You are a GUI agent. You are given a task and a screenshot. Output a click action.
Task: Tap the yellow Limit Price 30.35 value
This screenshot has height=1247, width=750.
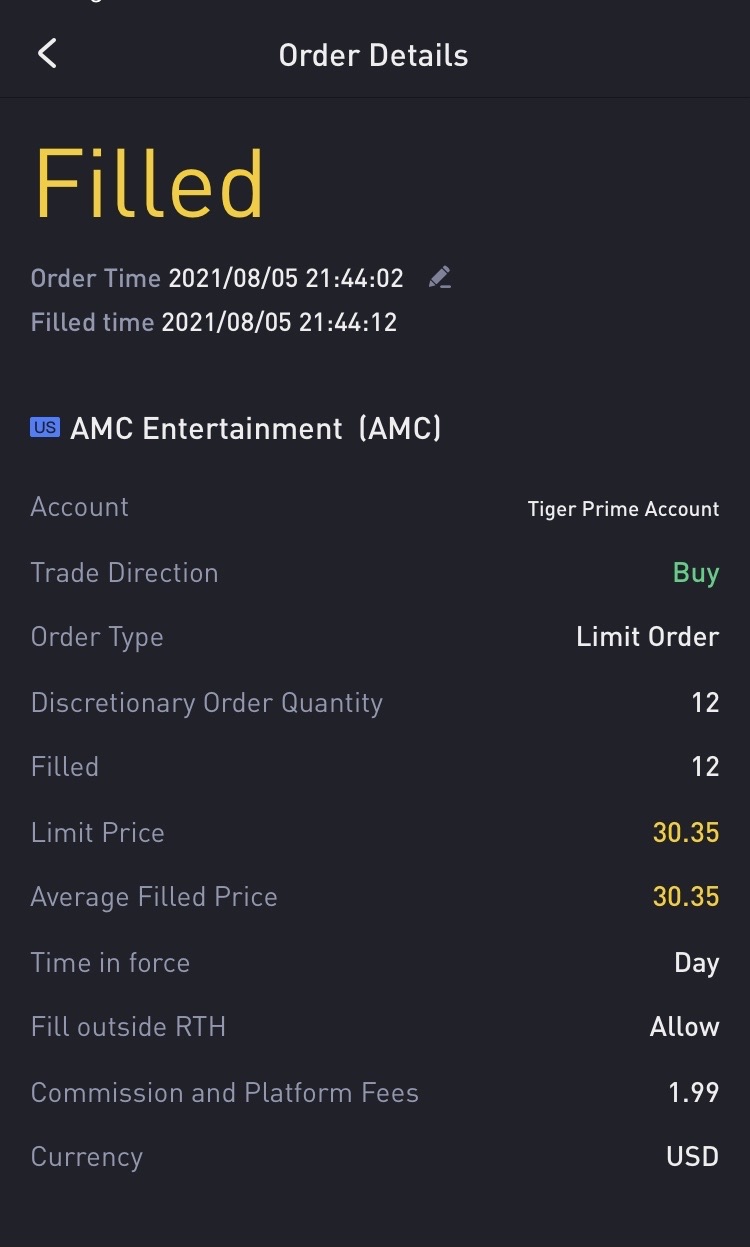pos(685,832)
